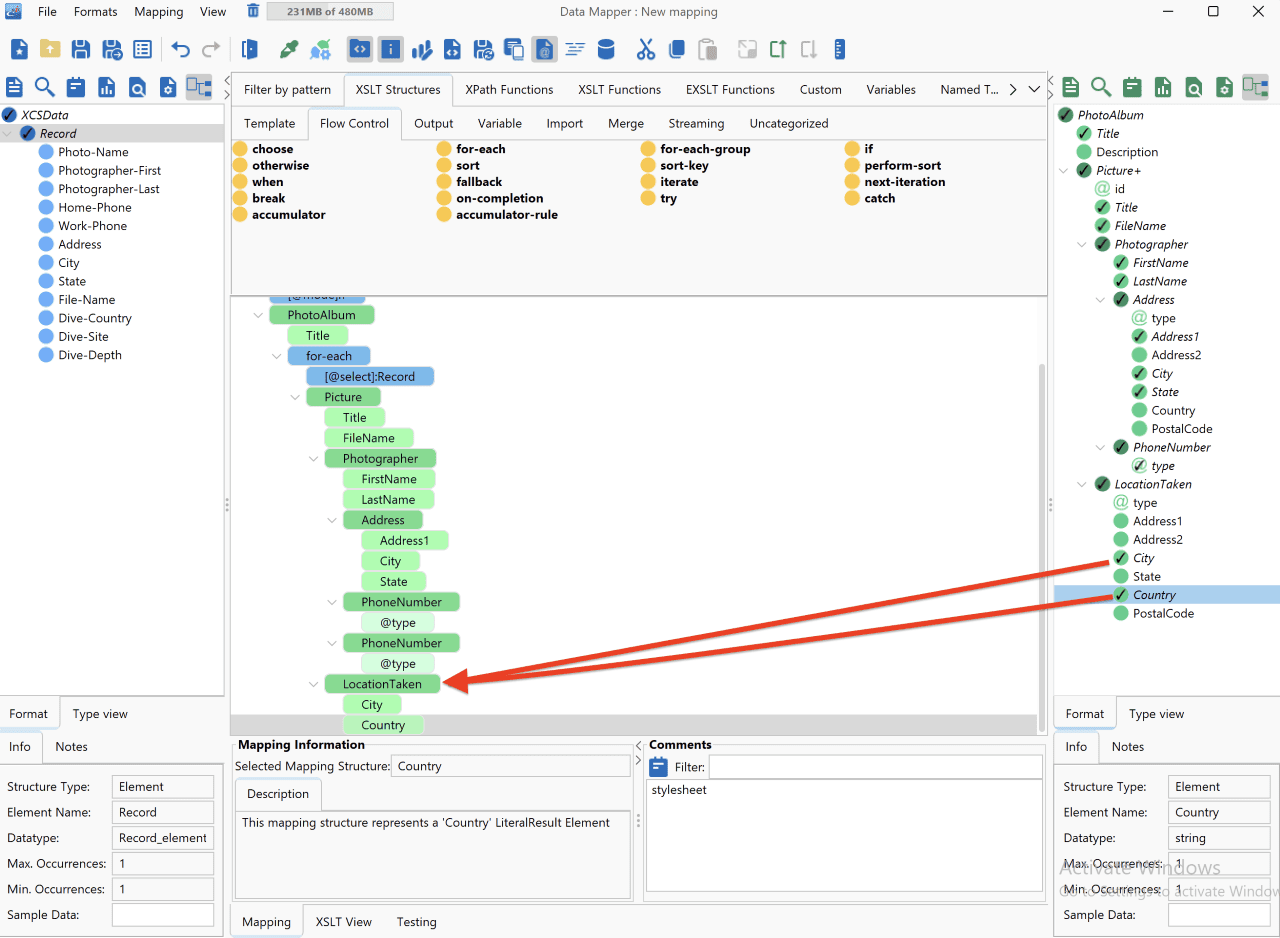The height and width of the screenshot is (938, 1280).
Task: Select PostalCode under LocationTaken in target tree
Action: tap(1163, 614)
